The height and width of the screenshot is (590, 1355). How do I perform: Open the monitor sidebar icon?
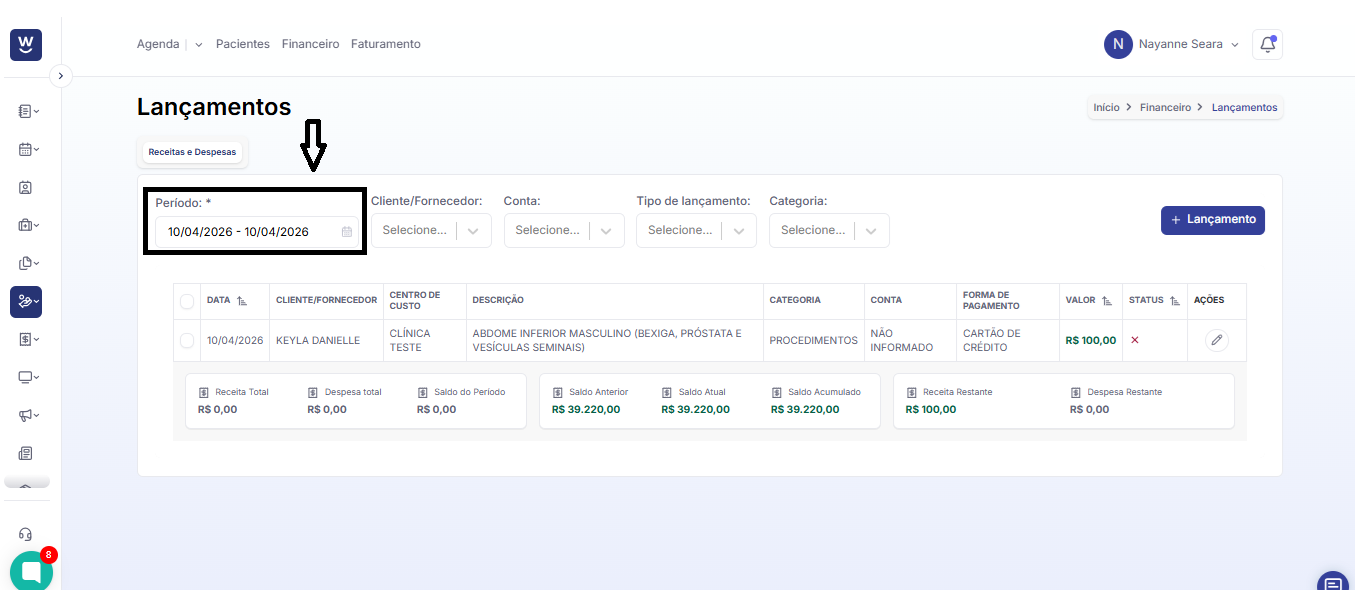click(25, 377)
